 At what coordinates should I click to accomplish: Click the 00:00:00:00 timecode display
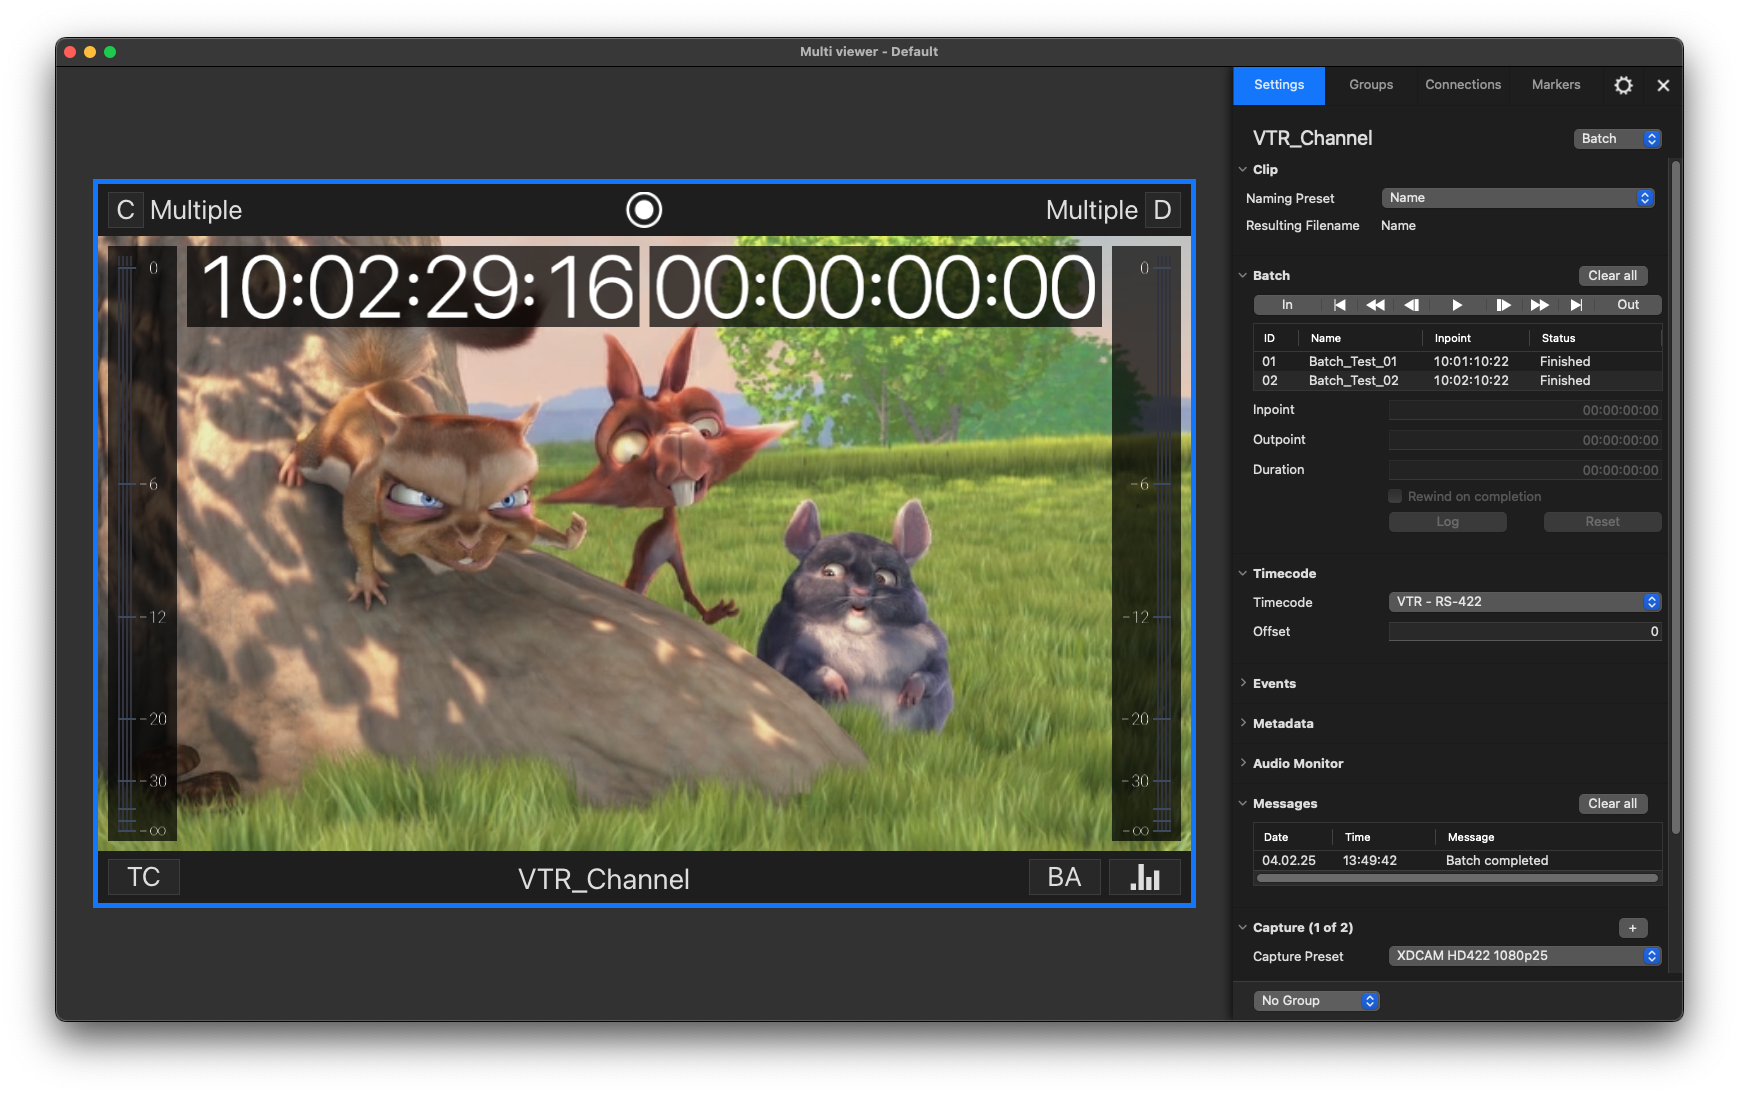875,287
